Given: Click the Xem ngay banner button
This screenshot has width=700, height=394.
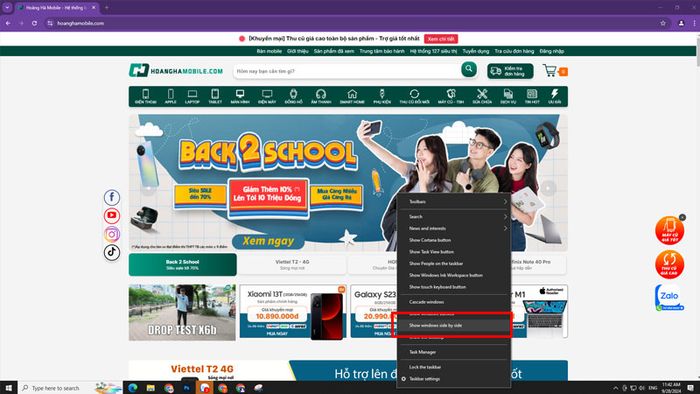Looking at the screenshot, I should [x=268, y=241].
